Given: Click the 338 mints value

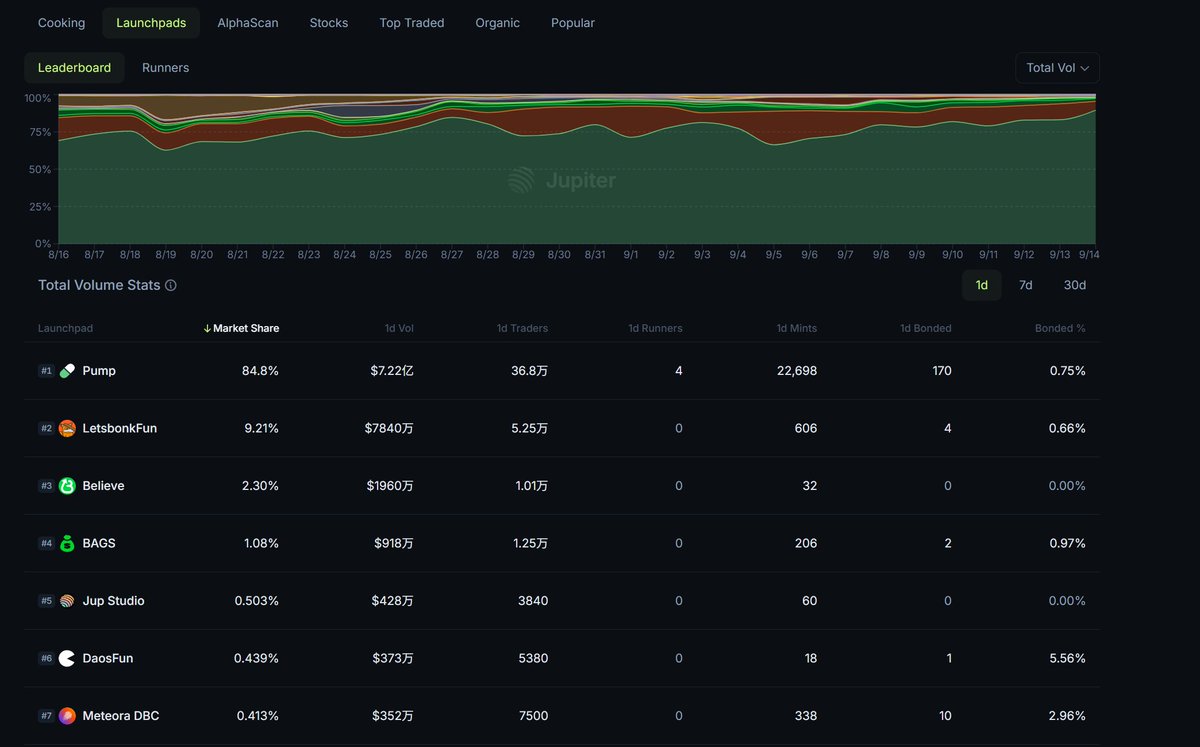Looking at the screenshot, I should point(806,716).
